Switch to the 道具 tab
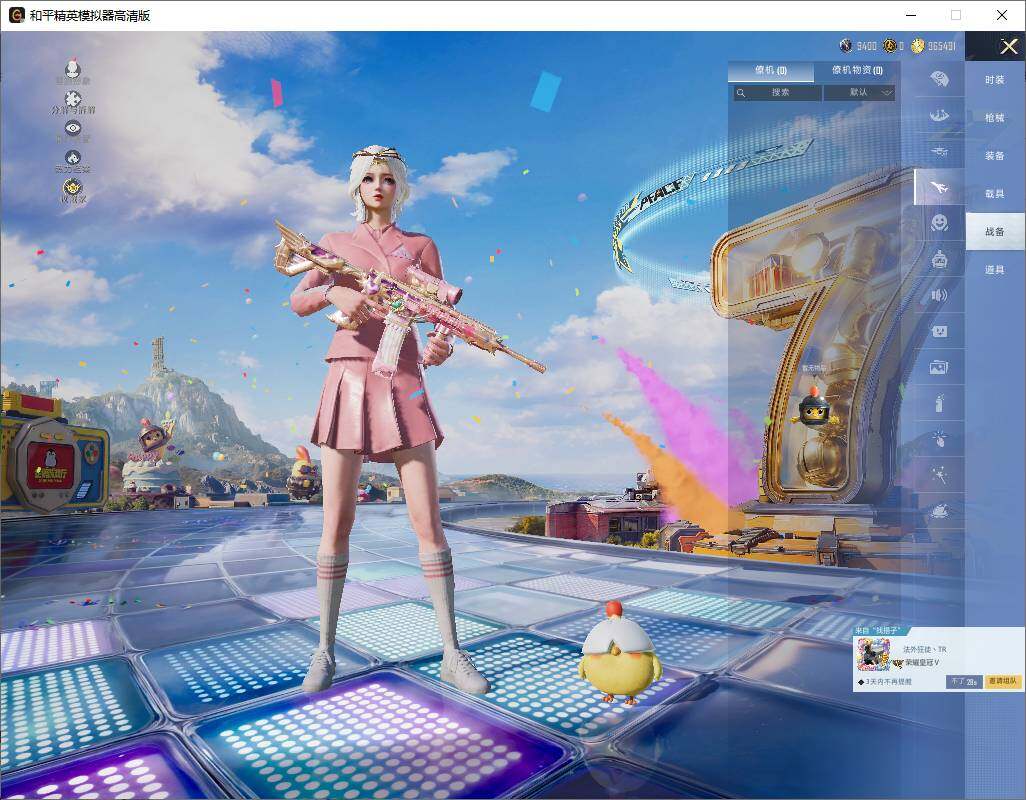The width and height of the screenshot is (1026, 800). click(995, 270)
